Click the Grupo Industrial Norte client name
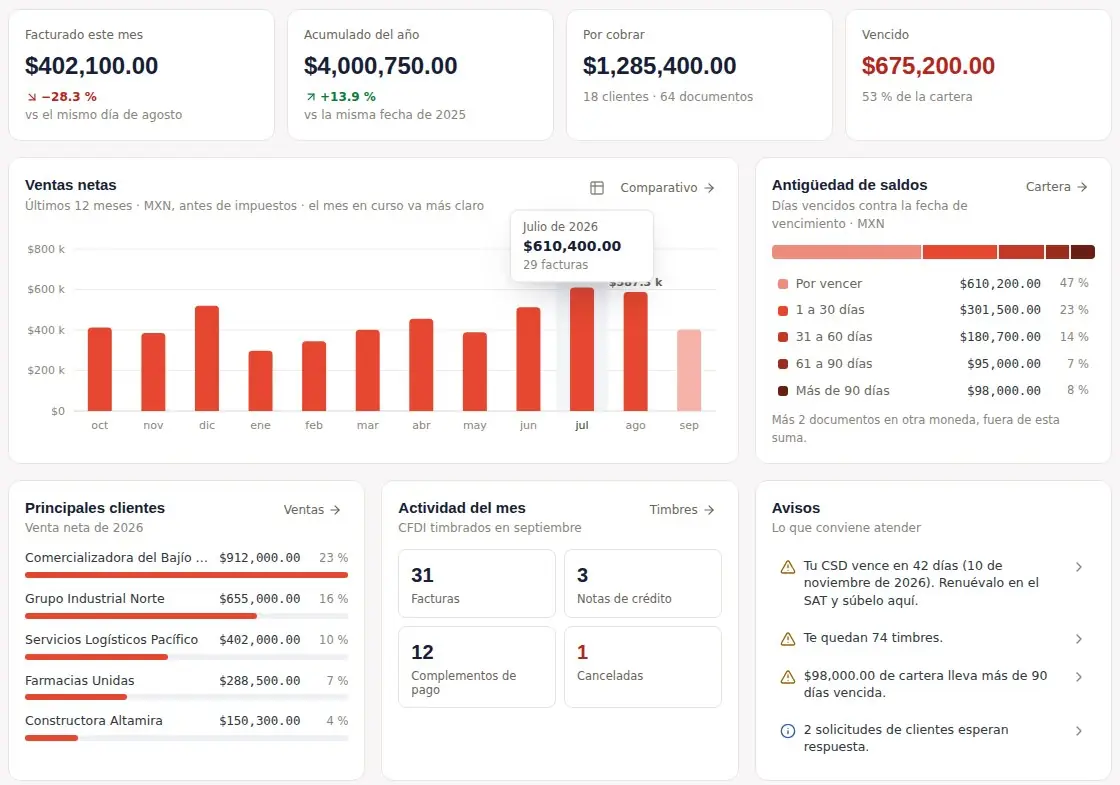Image resolution: width=1120 pixels, height=785 pixels. 94,599
